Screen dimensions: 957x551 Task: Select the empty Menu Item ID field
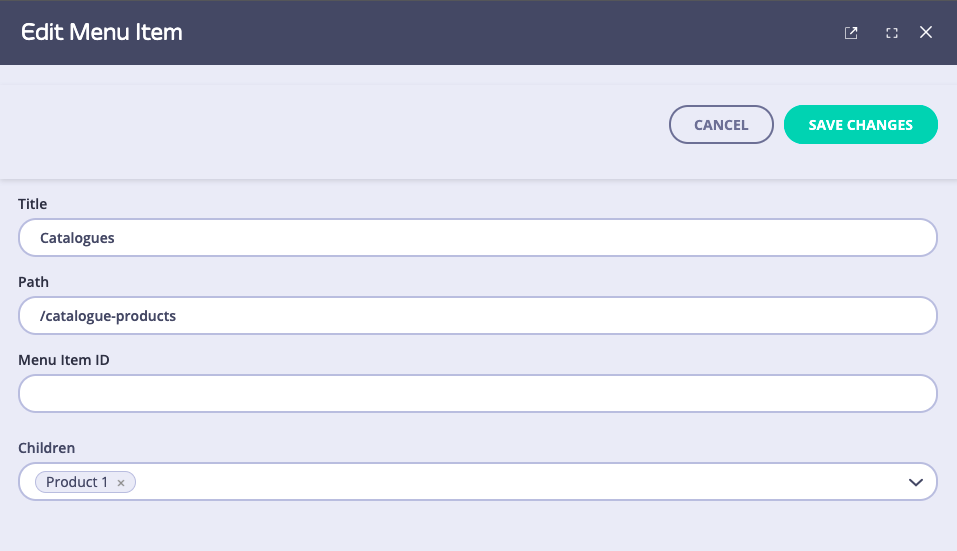478,394
